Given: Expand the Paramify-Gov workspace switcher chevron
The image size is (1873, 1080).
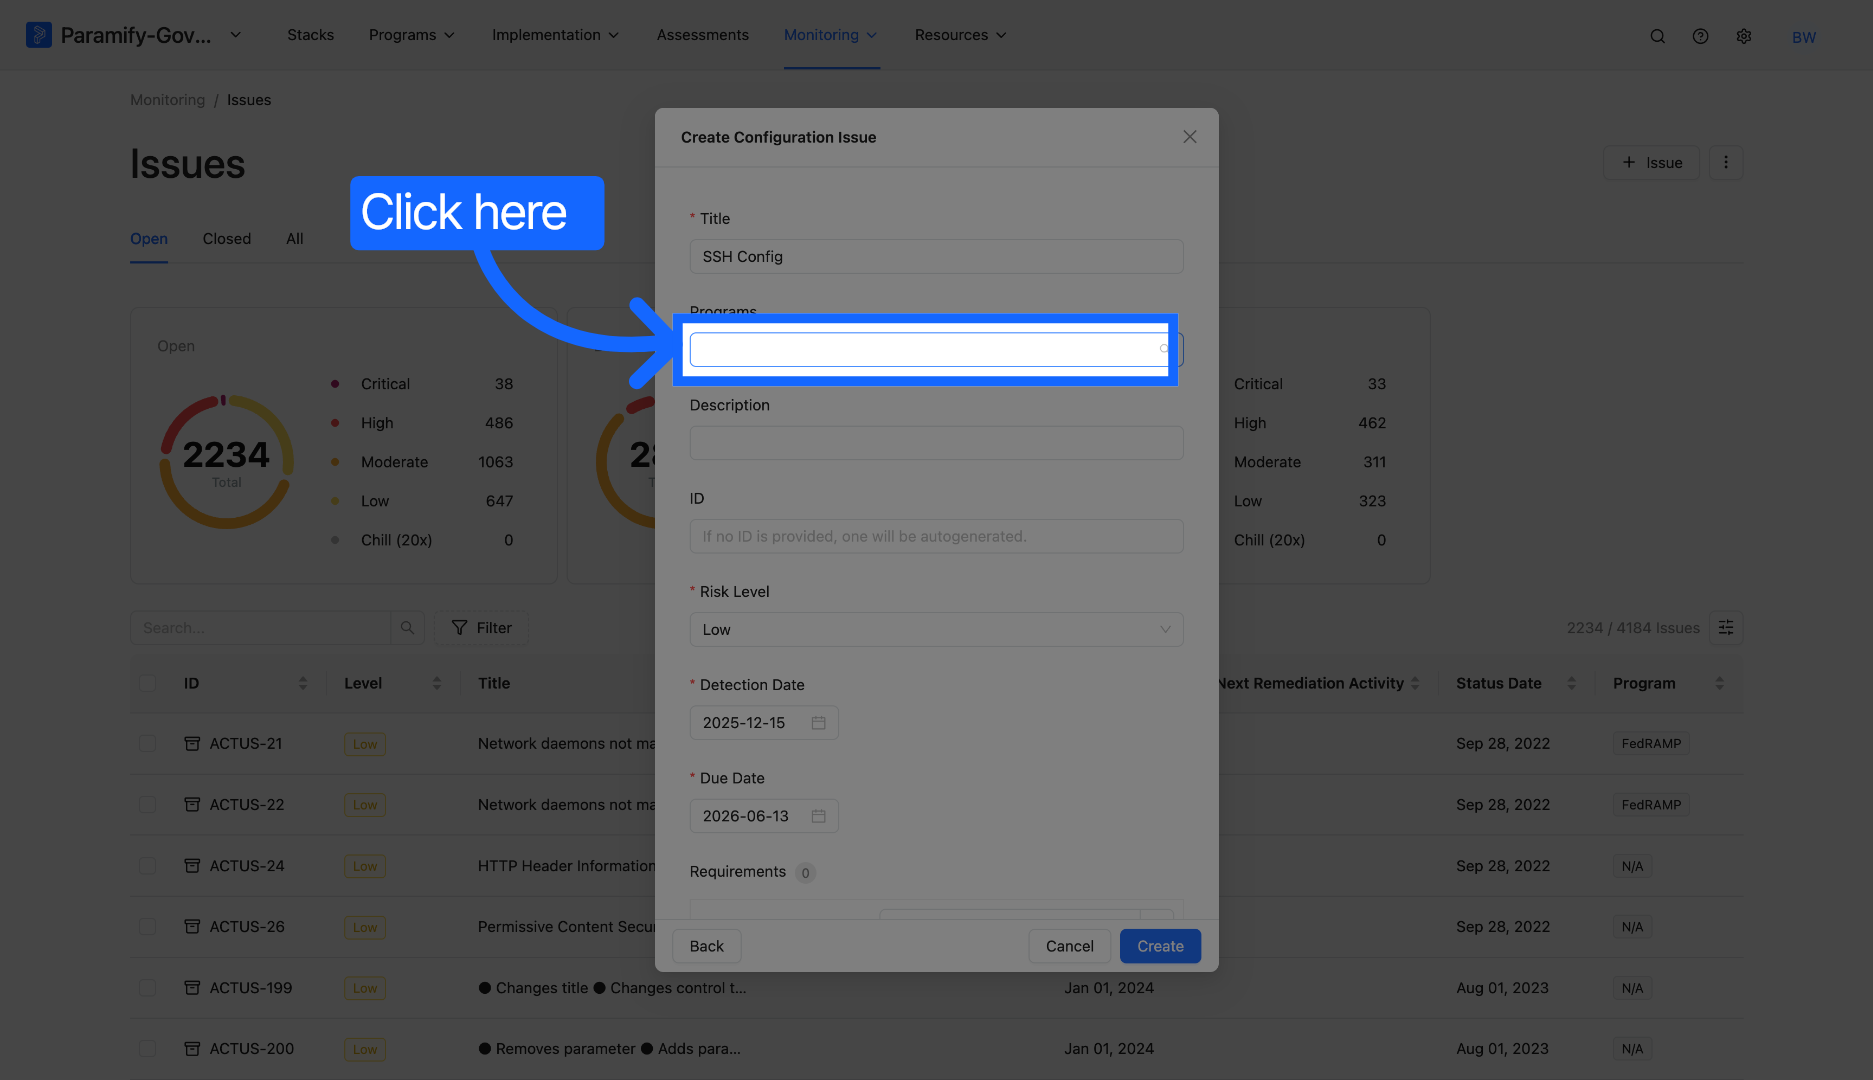Looking at the screenshot, I should [x=236, y=35].
